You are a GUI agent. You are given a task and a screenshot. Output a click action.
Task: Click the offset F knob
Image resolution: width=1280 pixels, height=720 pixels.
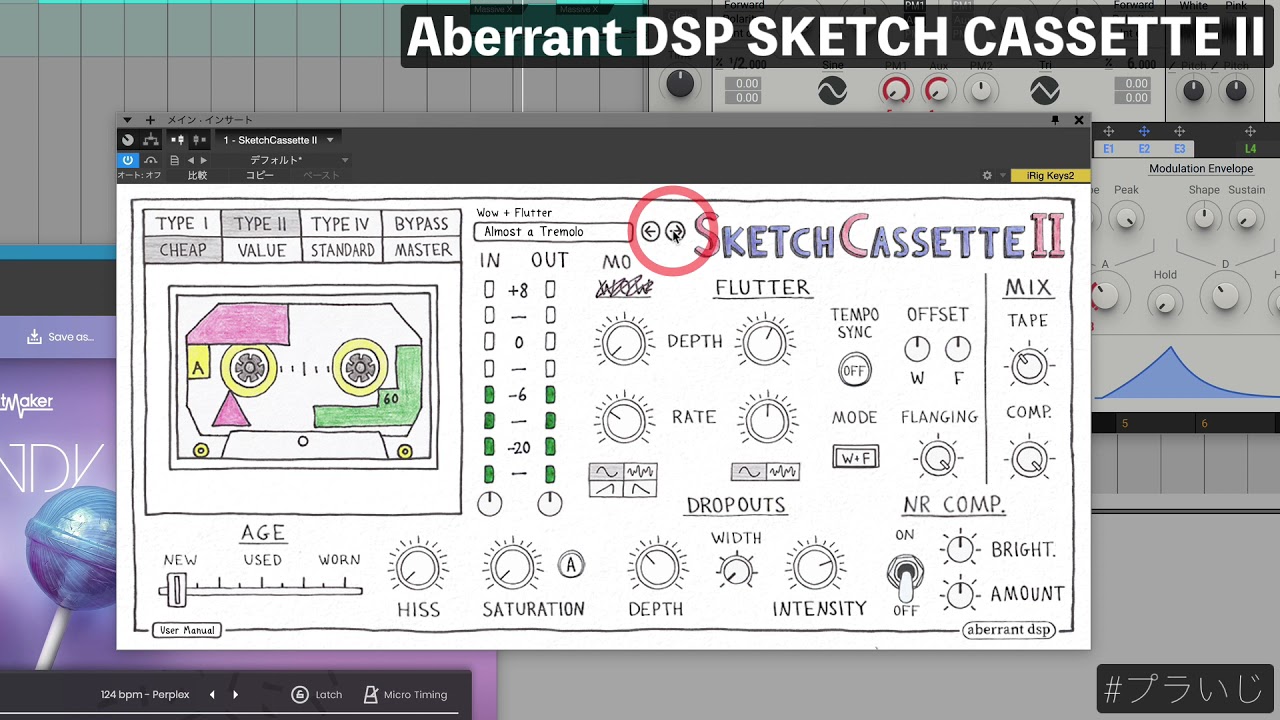958,349
